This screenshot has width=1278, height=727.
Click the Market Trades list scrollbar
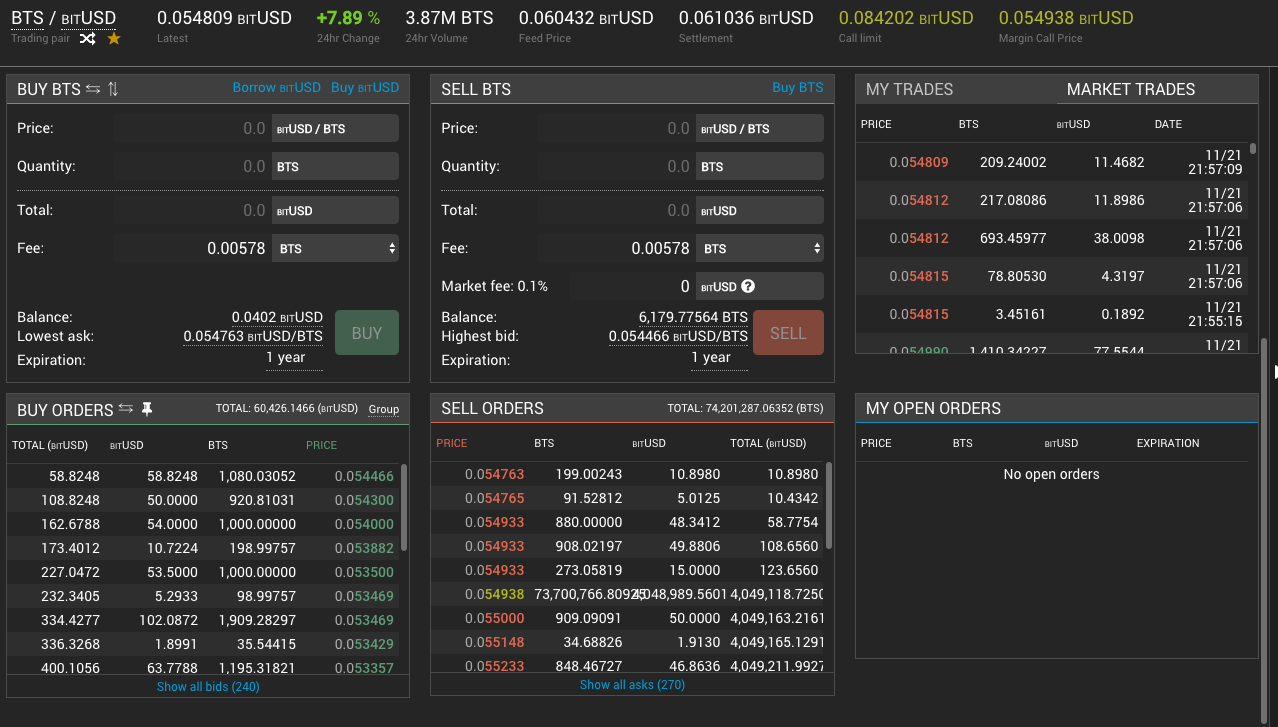pos(1252,148)
